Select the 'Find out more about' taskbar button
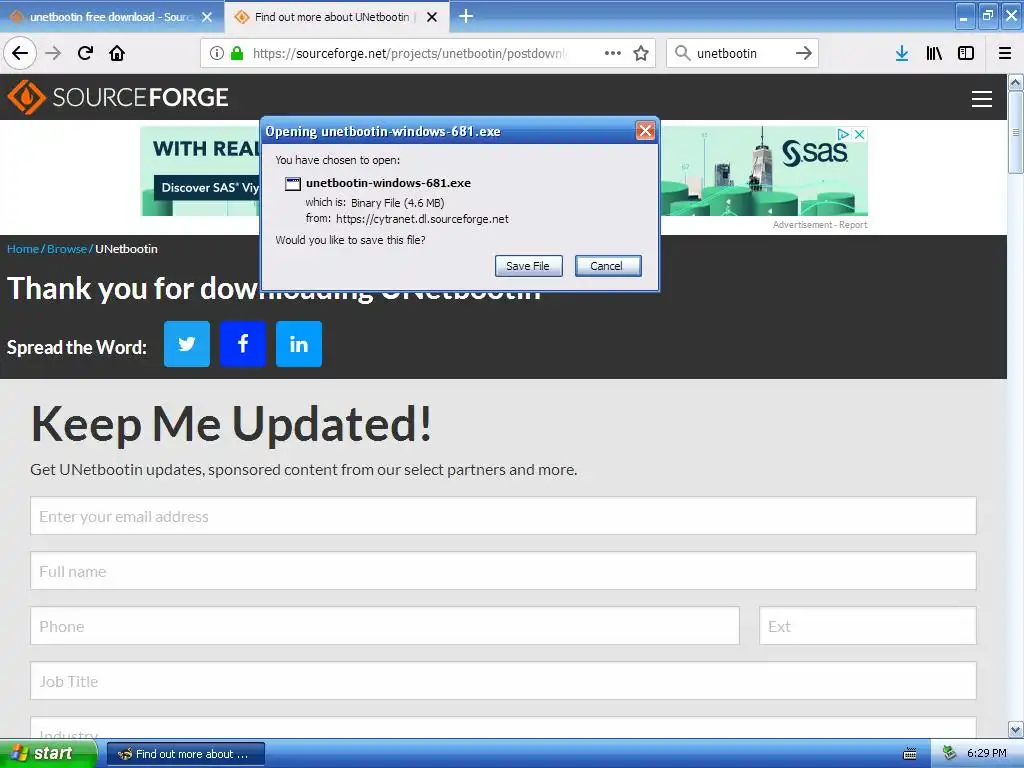The width and height of the screenshot is (1024, 768). pyautogui.click(x=185, y=754)
